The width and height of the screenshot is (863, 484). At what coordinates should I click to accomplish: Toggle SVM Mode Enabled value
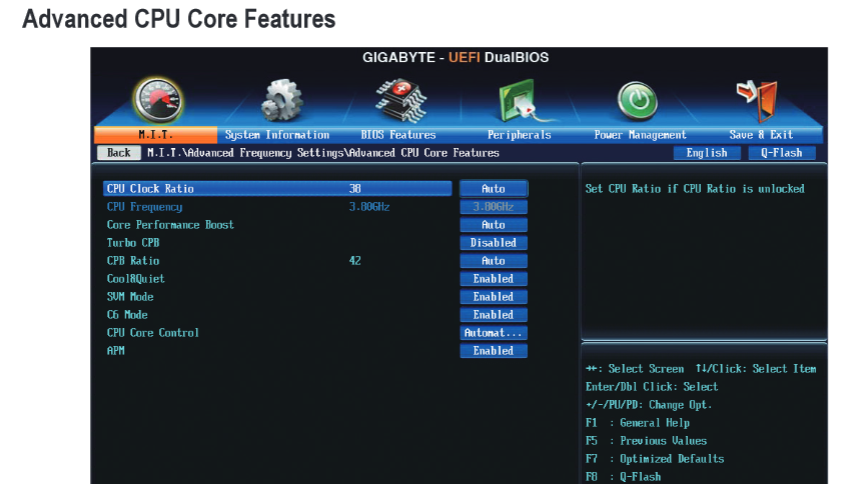point(494,297)
